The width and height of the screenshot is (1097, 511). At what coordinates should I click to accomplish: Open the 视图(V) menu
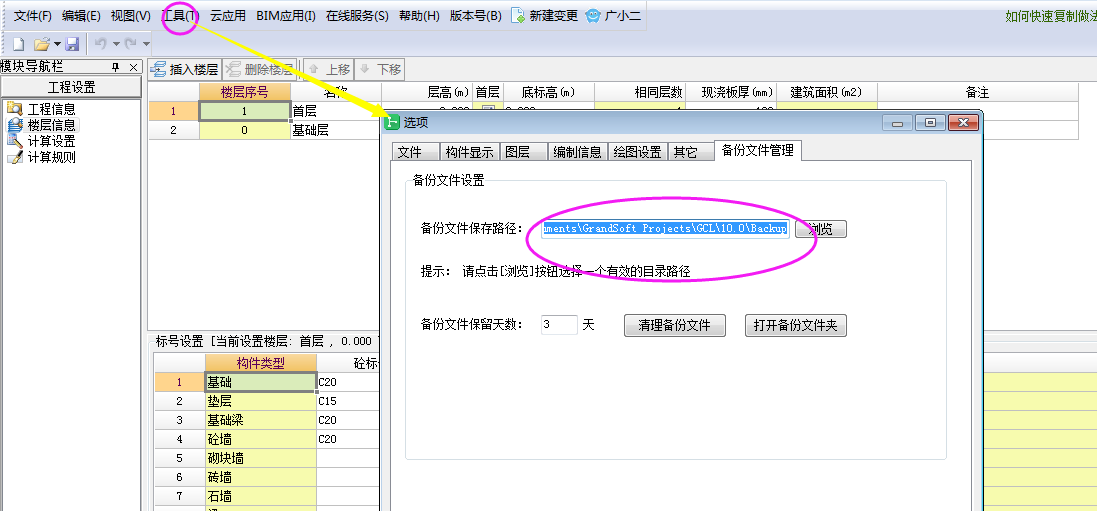pyautogui.click(x=131, y=15)
